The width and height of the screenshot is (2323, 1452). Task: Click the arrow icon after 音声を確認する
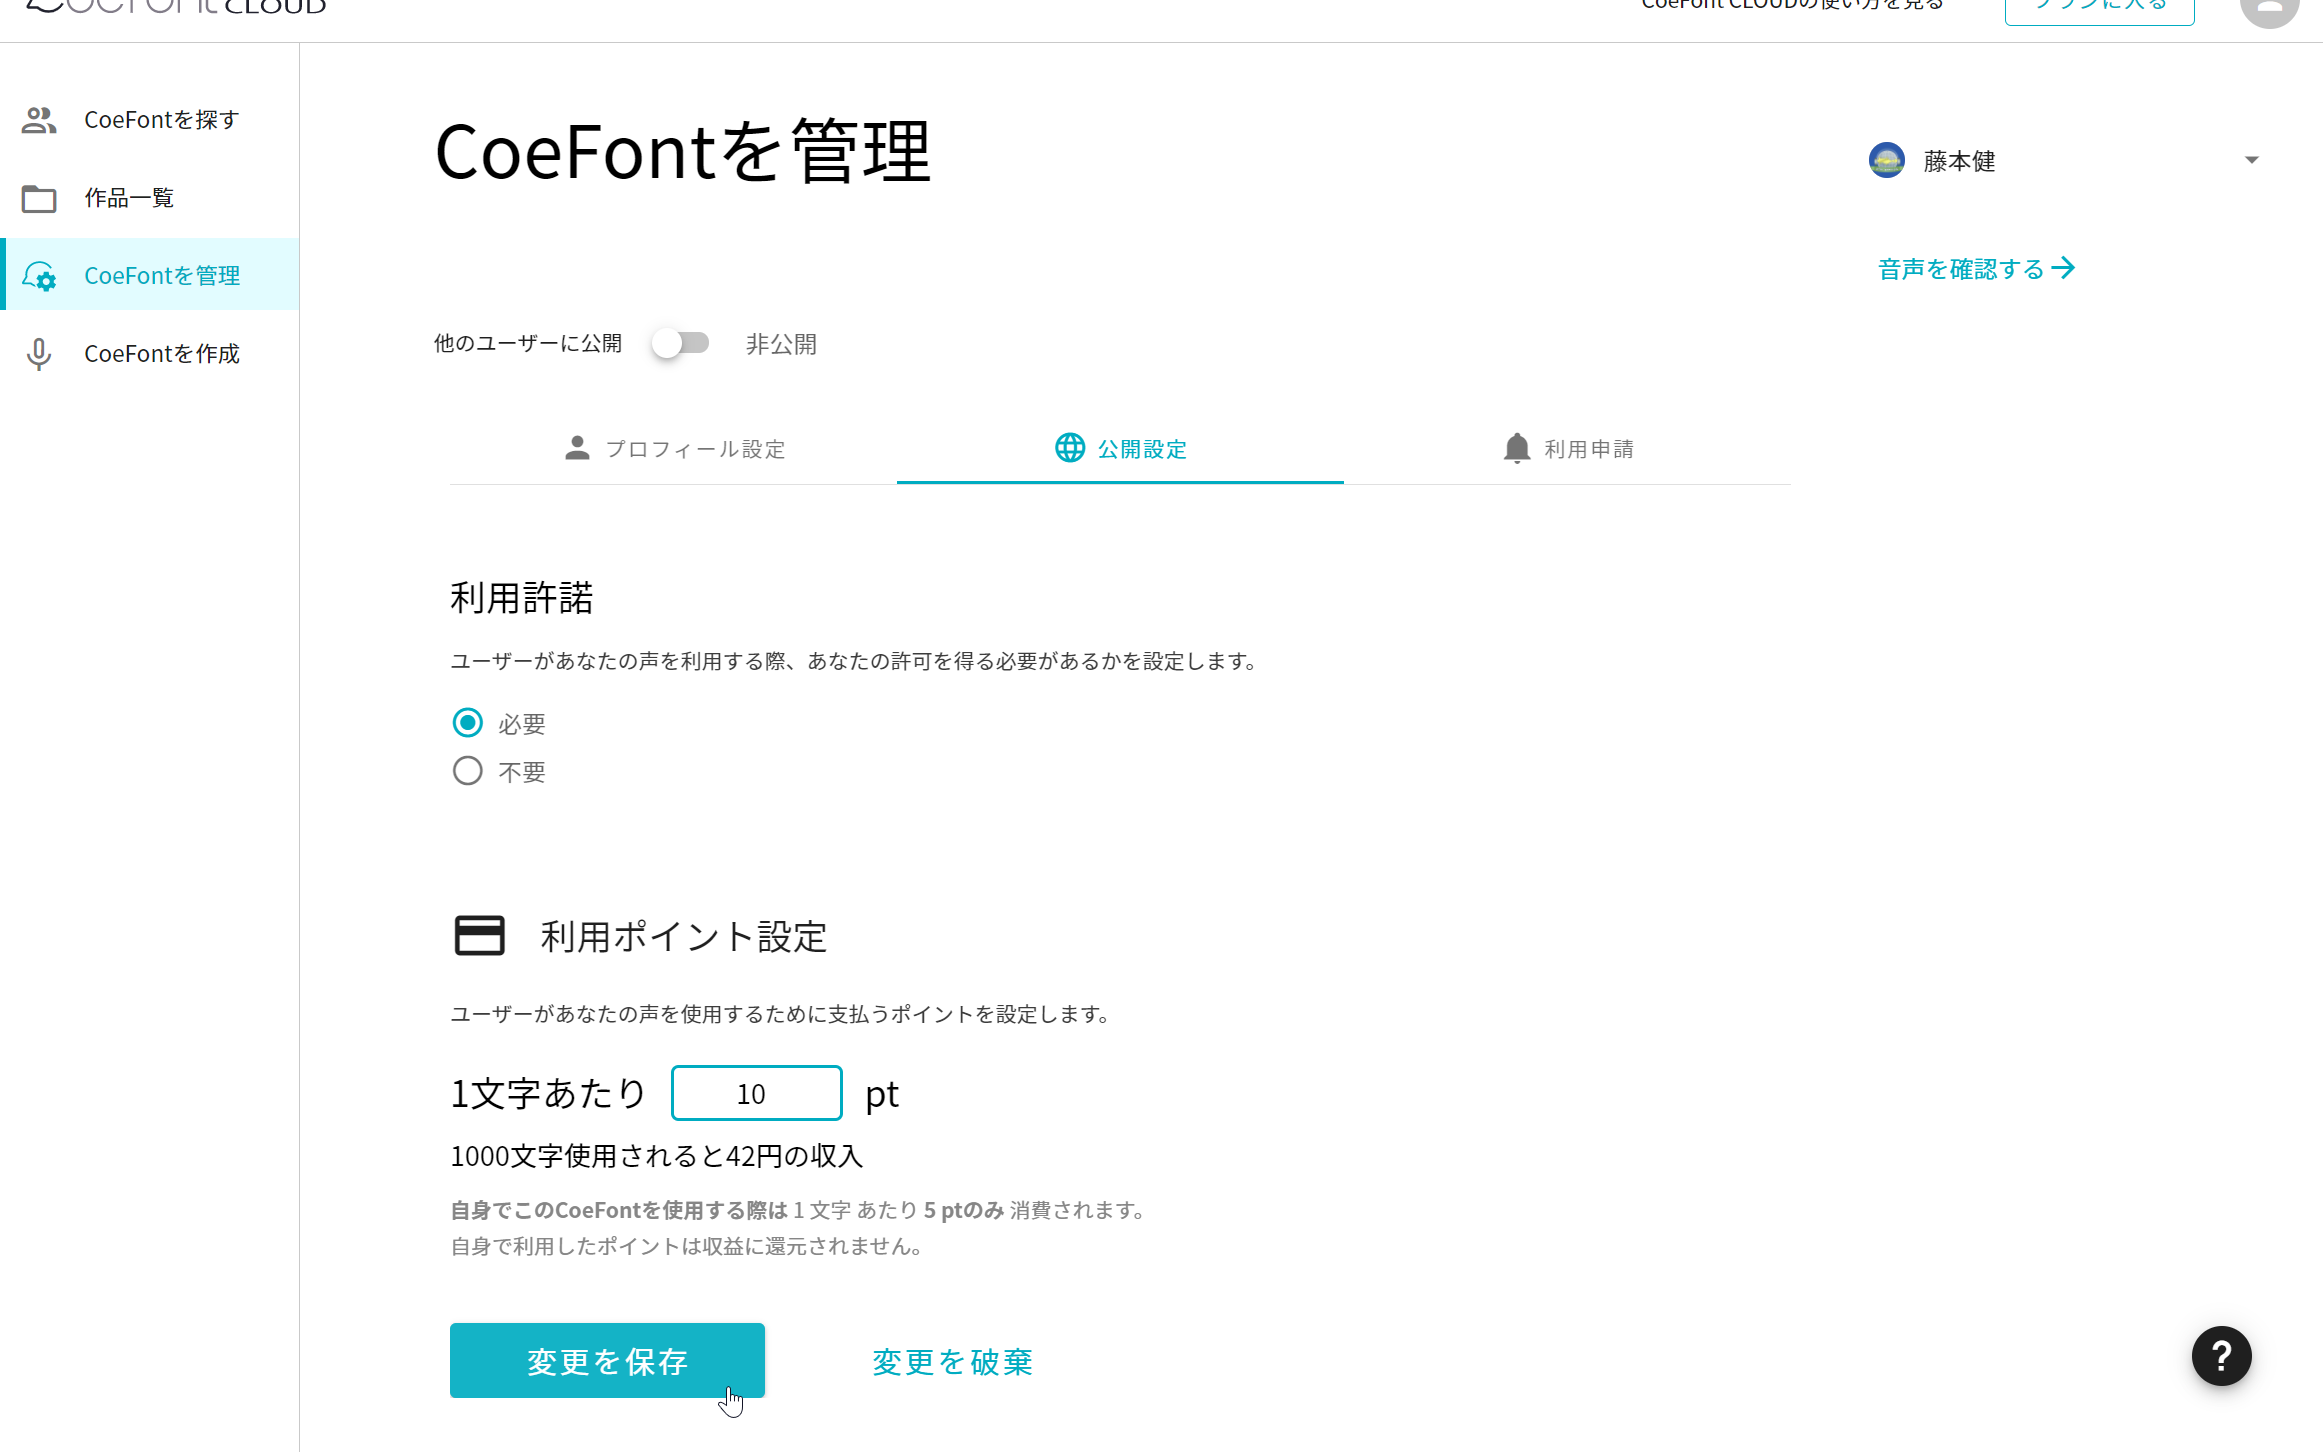click(2063, 268)
